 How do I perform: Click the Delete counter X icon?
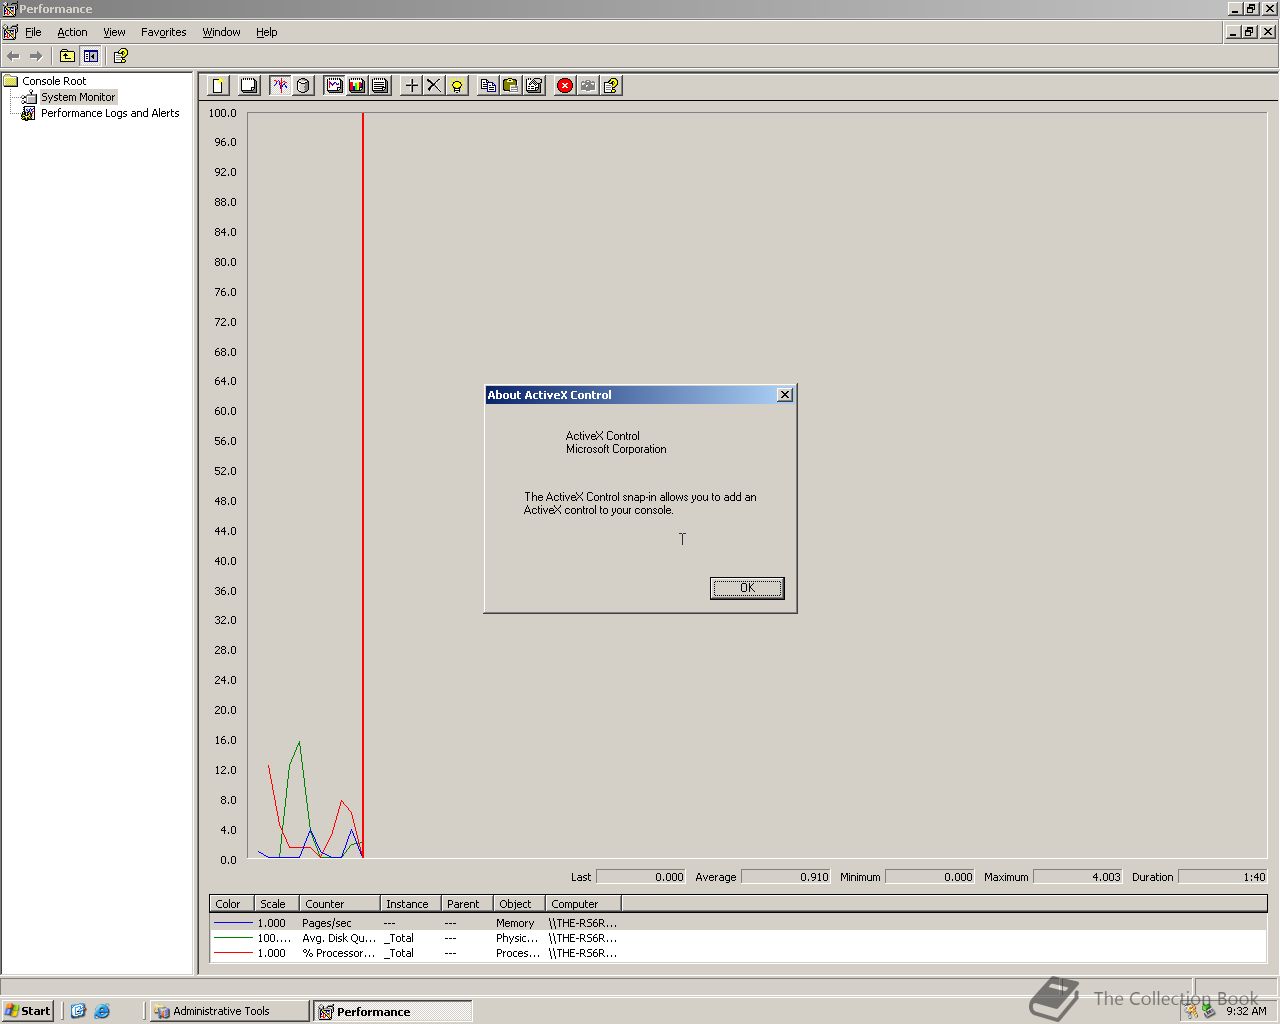coord(434,86)
